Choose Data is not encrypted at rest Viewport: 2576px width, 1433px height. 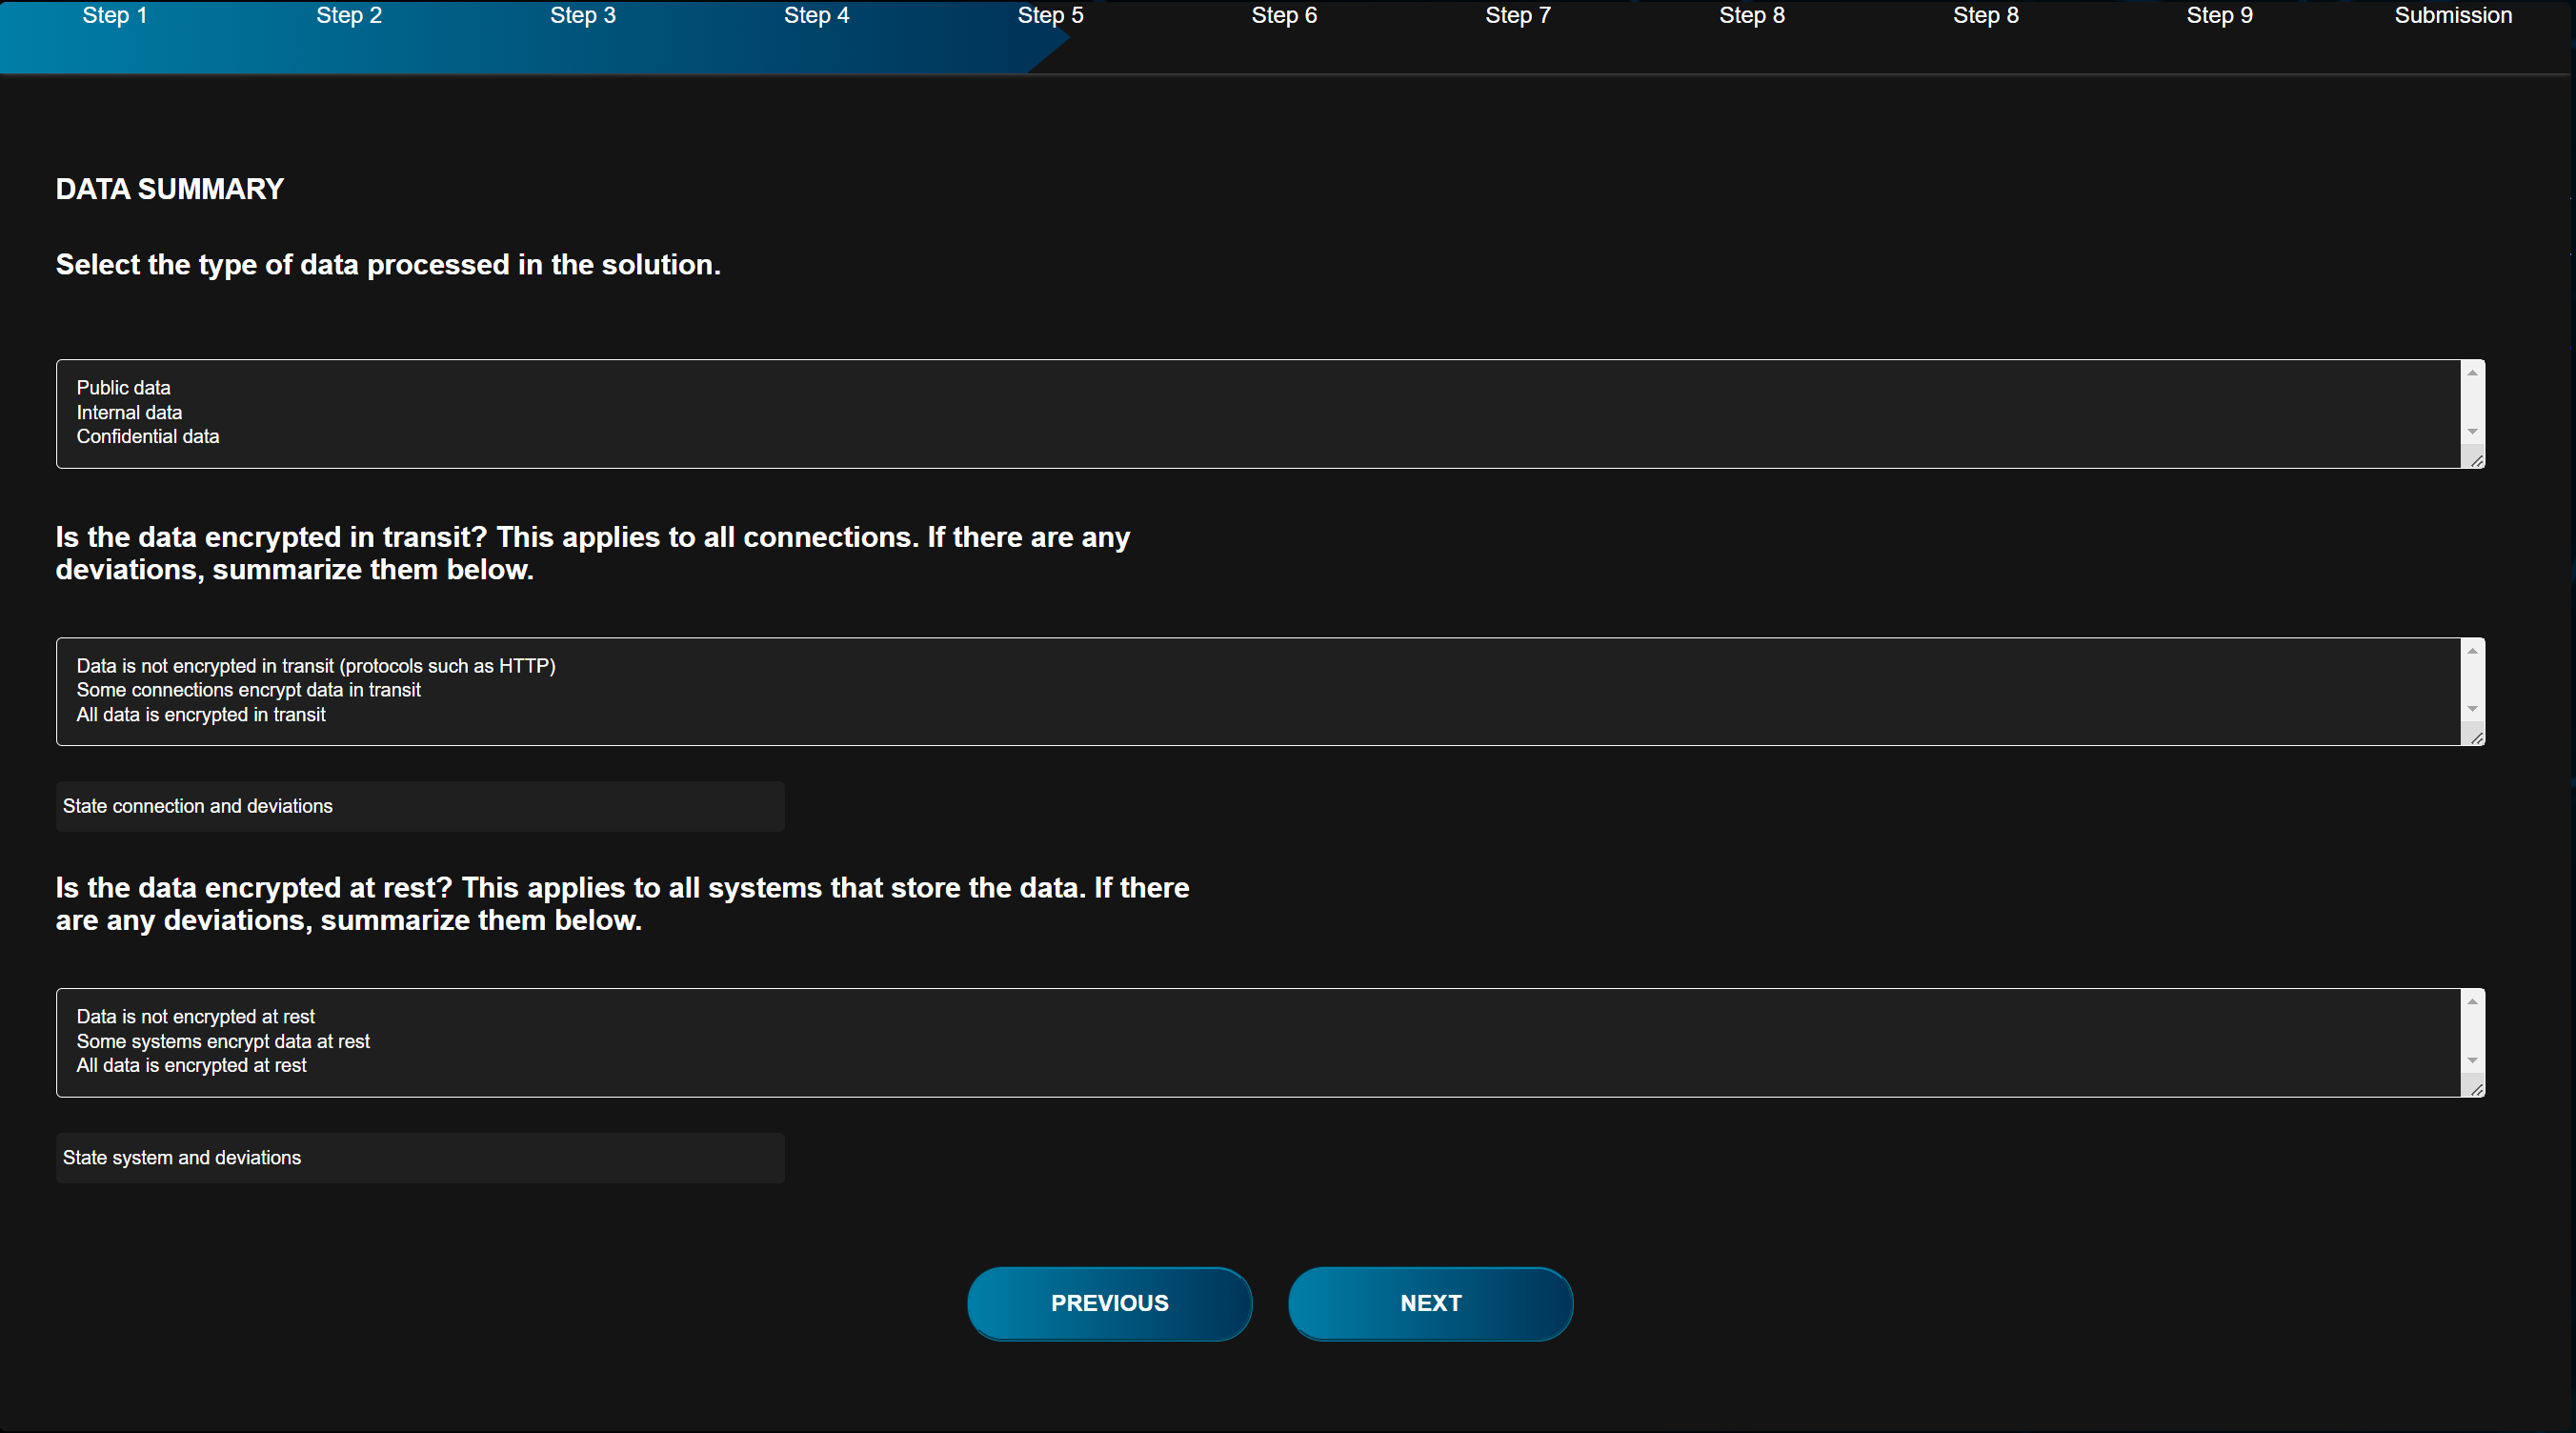[1258, 1017]
